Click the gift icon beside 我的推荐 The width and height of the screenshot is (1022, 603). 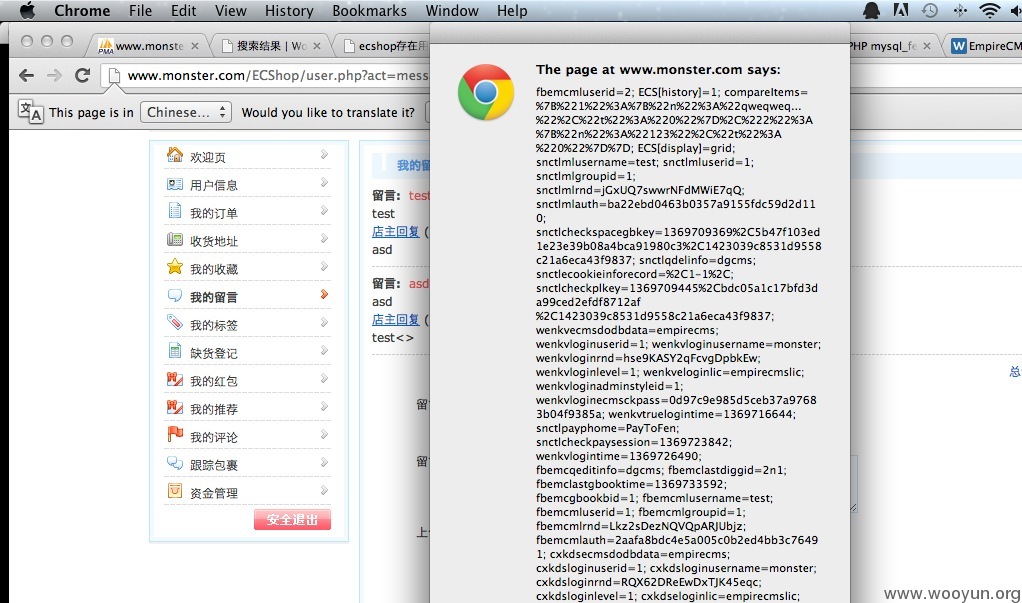click(175, 407)
